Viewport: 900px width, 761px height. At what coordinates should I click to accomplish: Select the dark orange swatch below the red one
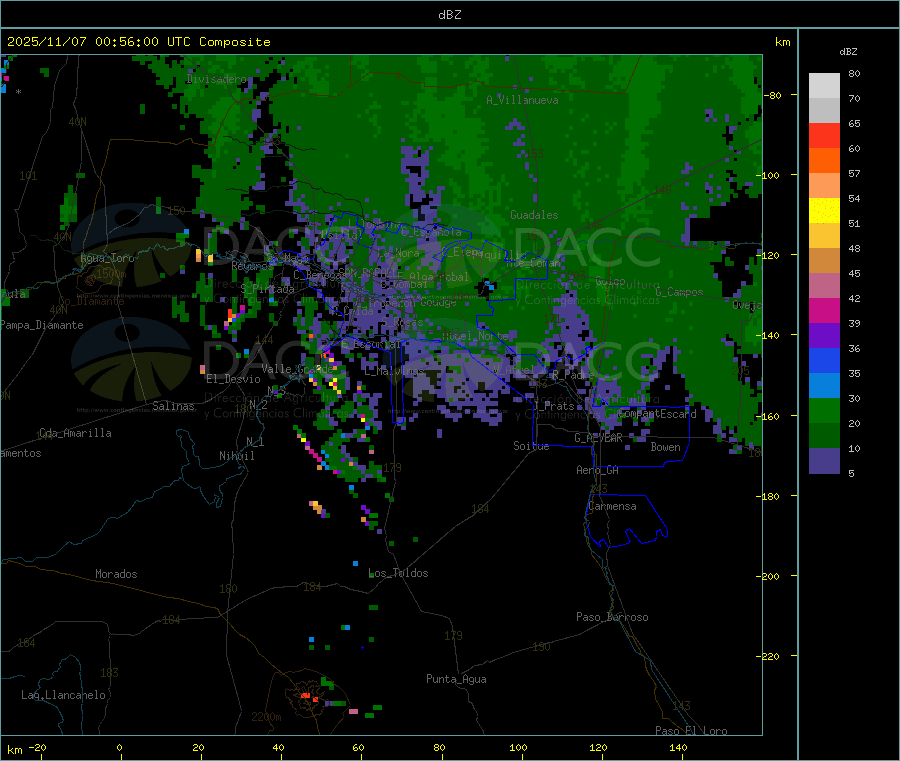[x=824, y=161]
